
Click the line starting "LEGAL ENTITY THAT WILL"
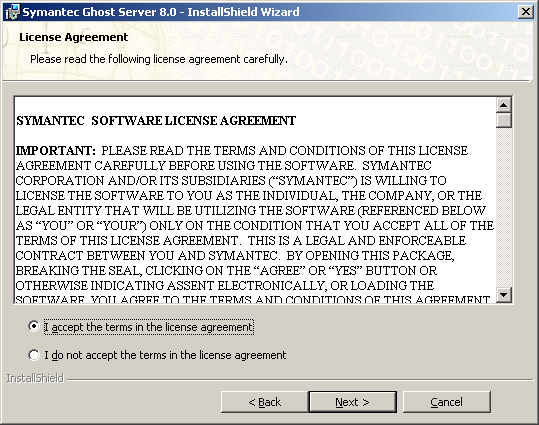251,210
